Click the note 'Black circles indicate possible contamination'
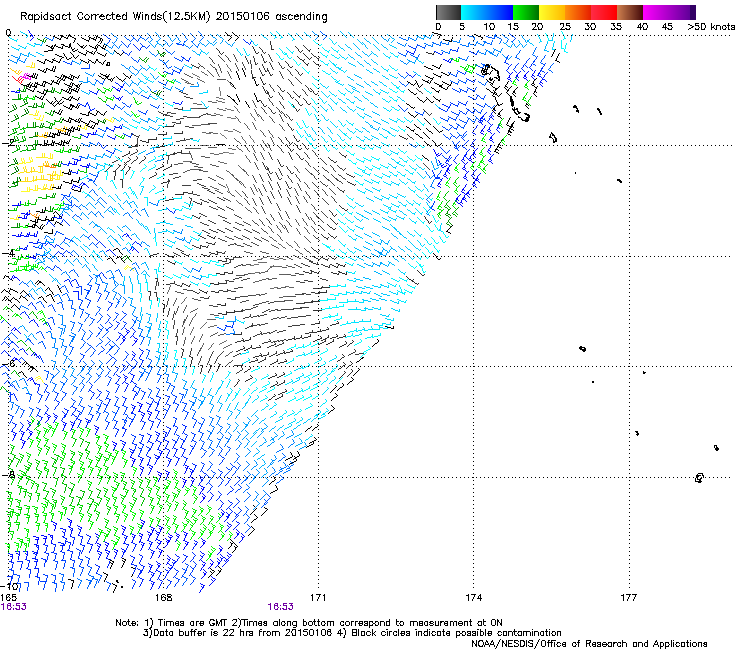 tap(456, 633)
